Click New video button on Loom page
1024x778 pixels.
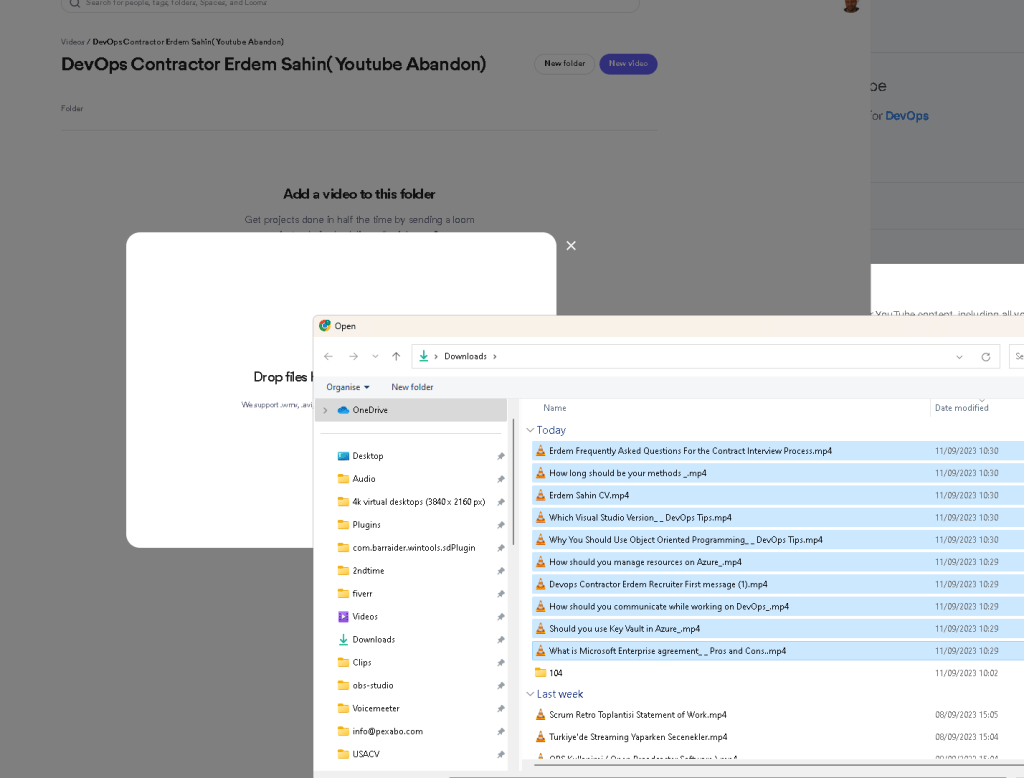628,64
